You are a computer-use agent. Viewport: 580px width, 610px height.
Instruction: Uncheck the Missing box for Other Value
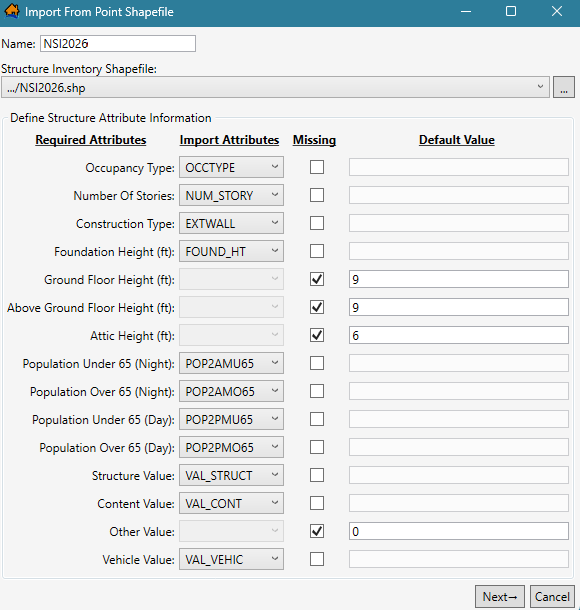317,531
